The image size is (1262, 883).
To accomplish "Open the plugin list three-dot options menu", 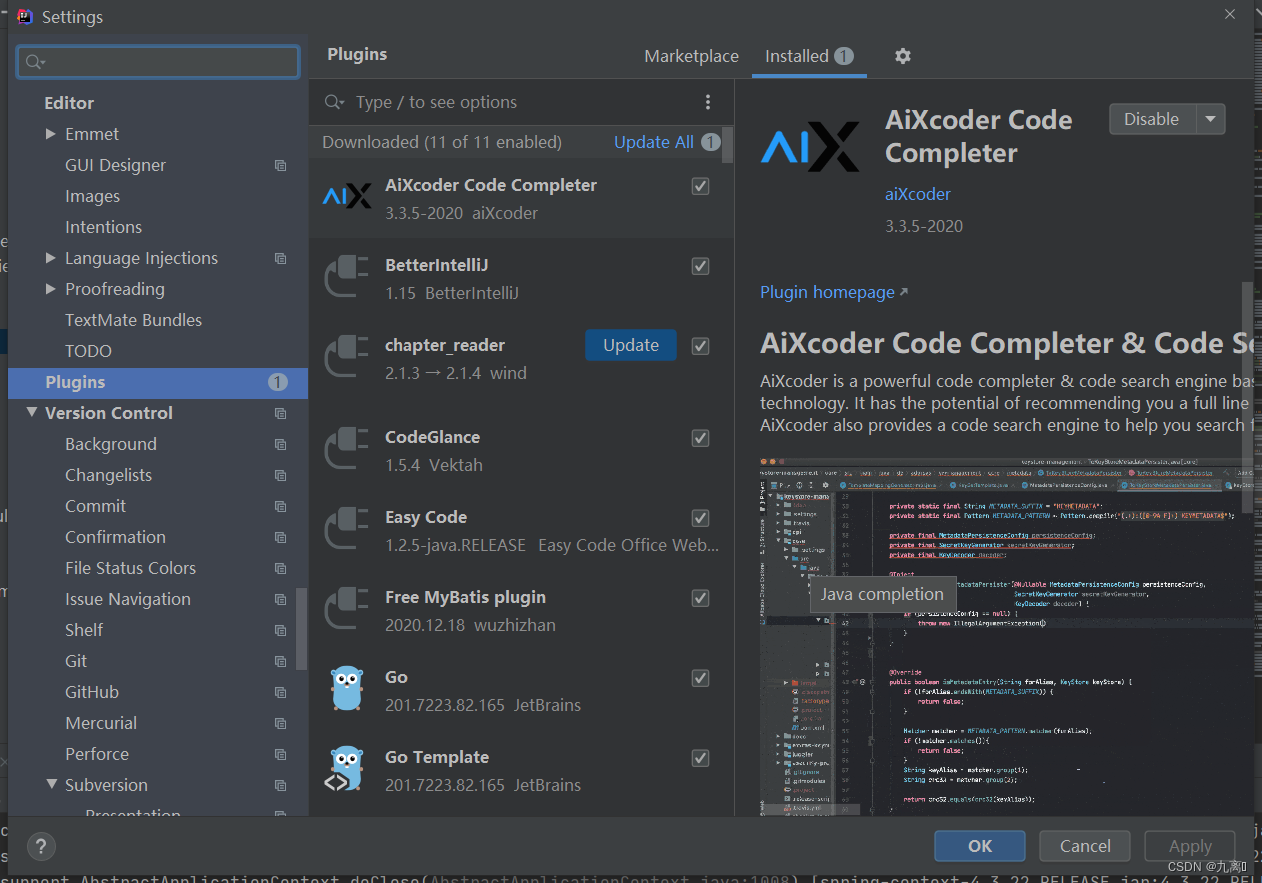I will click(x=708, y=102).
